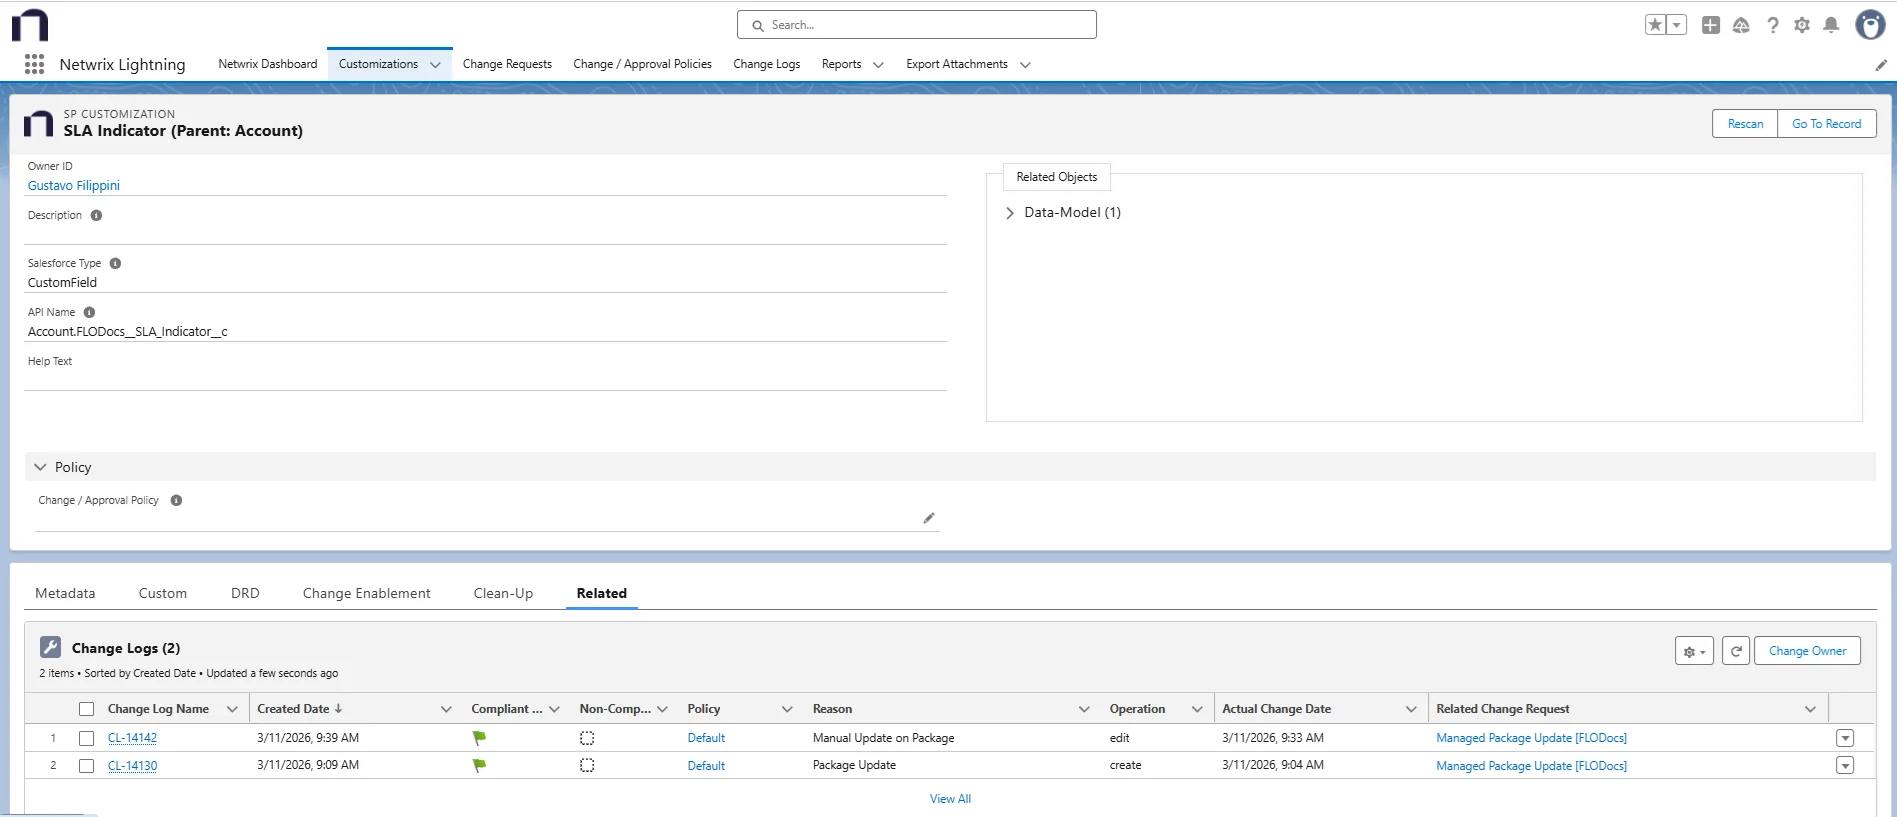Open Customizations tab dropdown chevron
Viewport: 1897px width, 817px height.
pyautogui.click(x=435, y=65)
